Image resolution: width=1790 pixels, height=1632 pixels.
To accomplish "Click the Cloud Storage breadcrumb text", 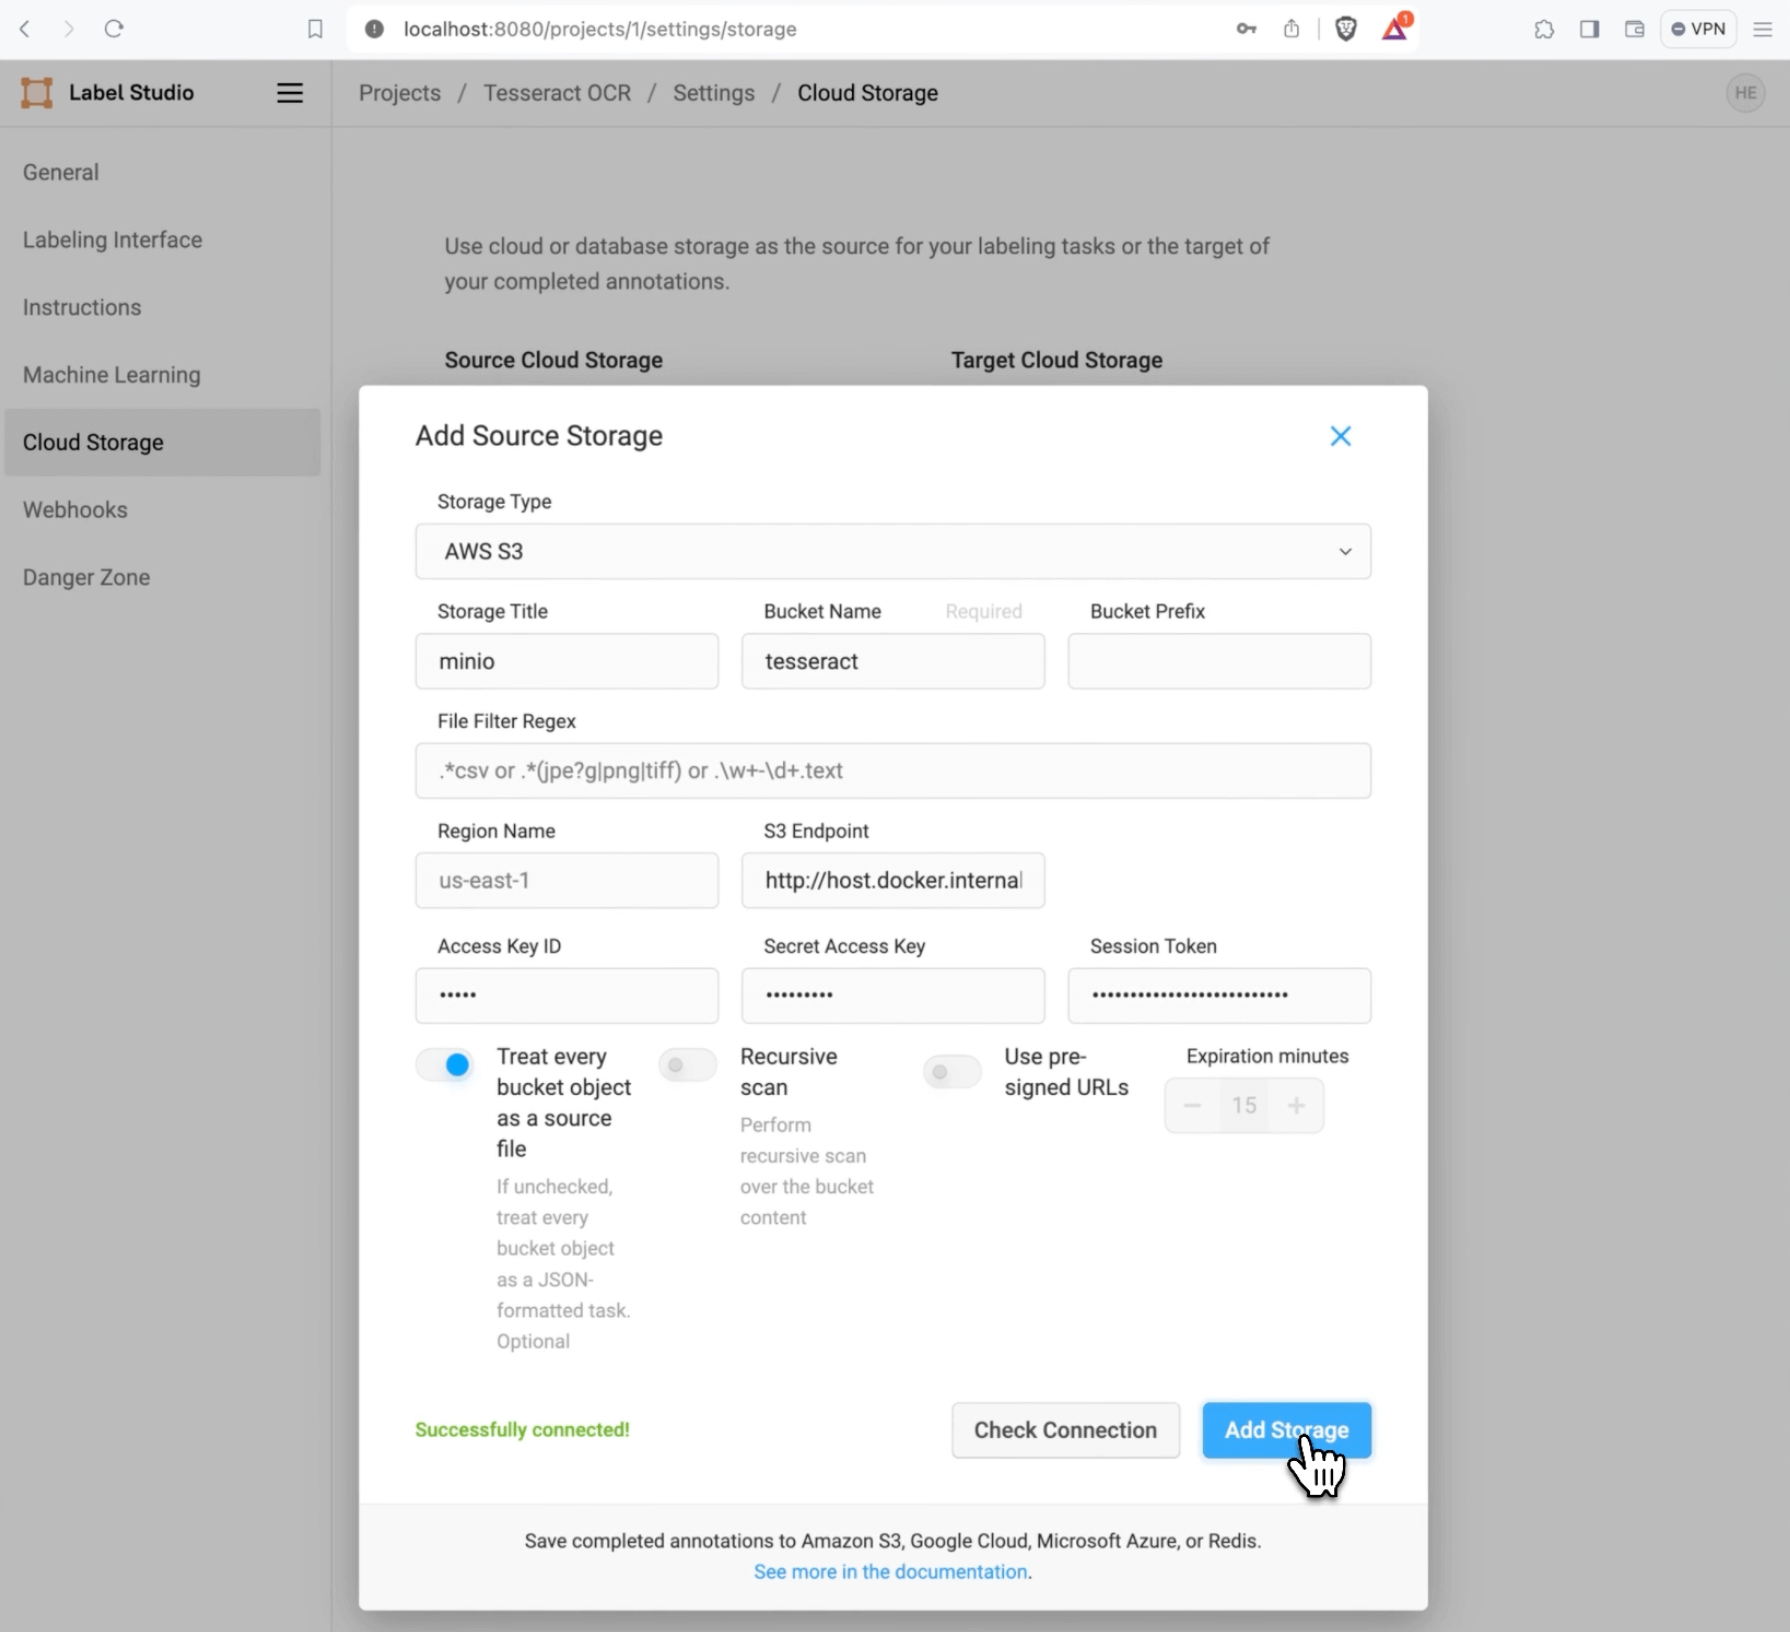I will [867, 93].
